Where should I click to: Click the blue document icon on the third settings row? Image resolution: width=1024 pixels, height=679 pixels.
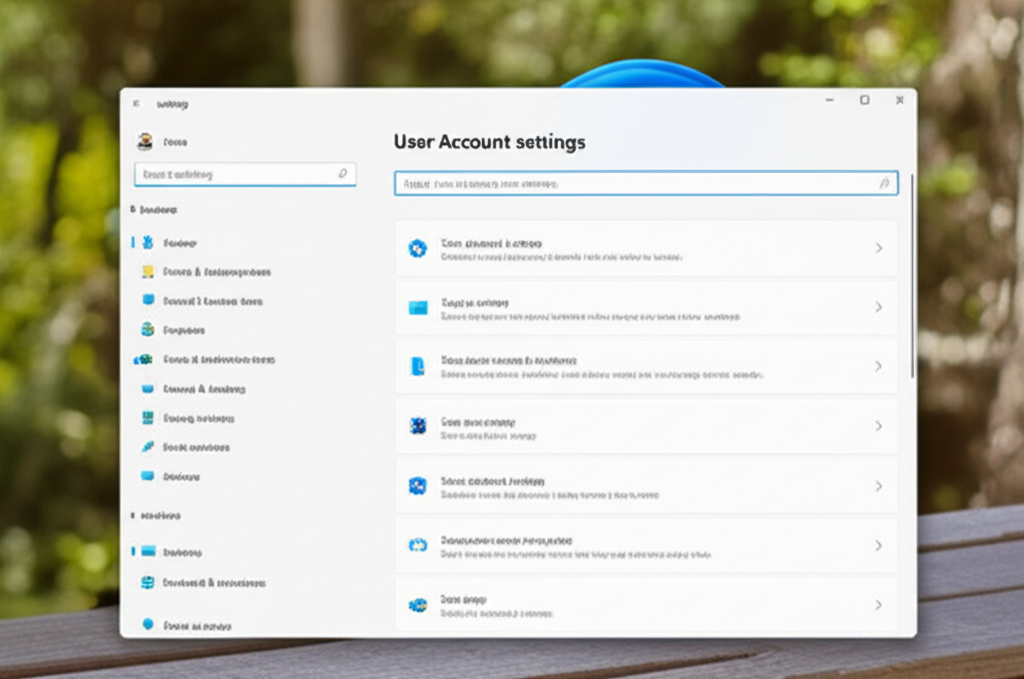417,366
